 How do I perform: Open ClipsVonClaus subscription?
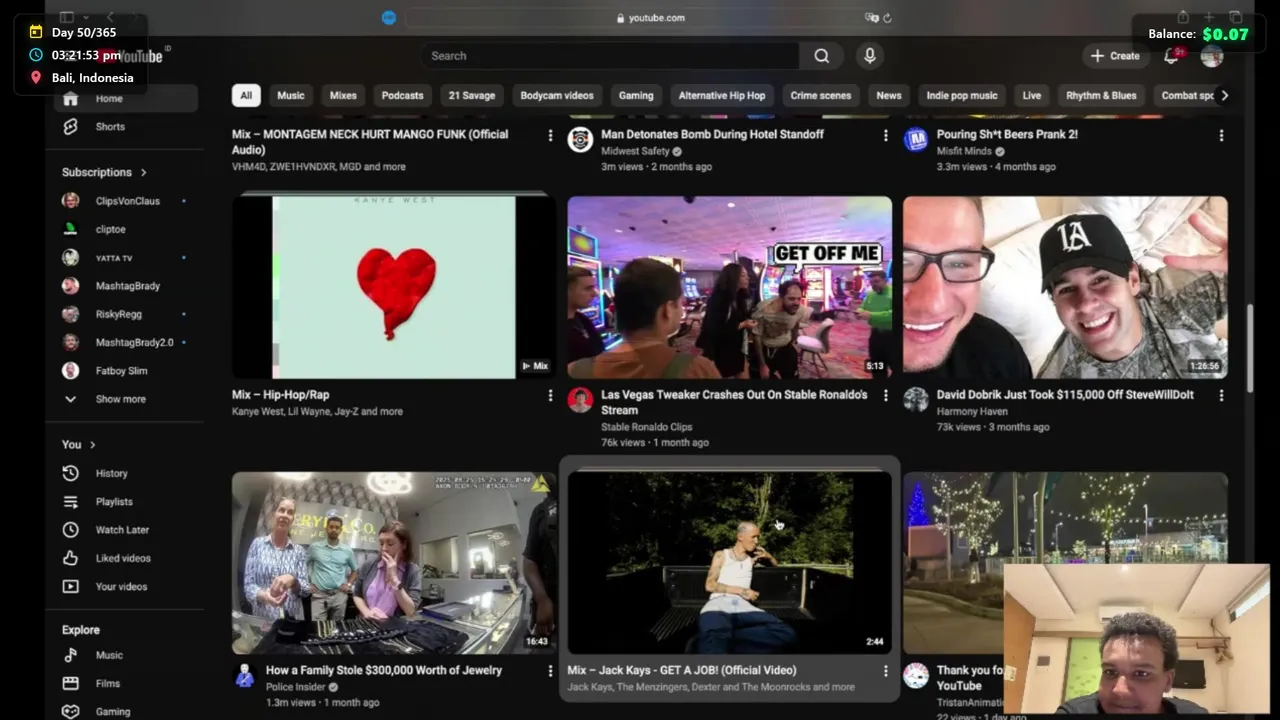[x=126, y=201]
